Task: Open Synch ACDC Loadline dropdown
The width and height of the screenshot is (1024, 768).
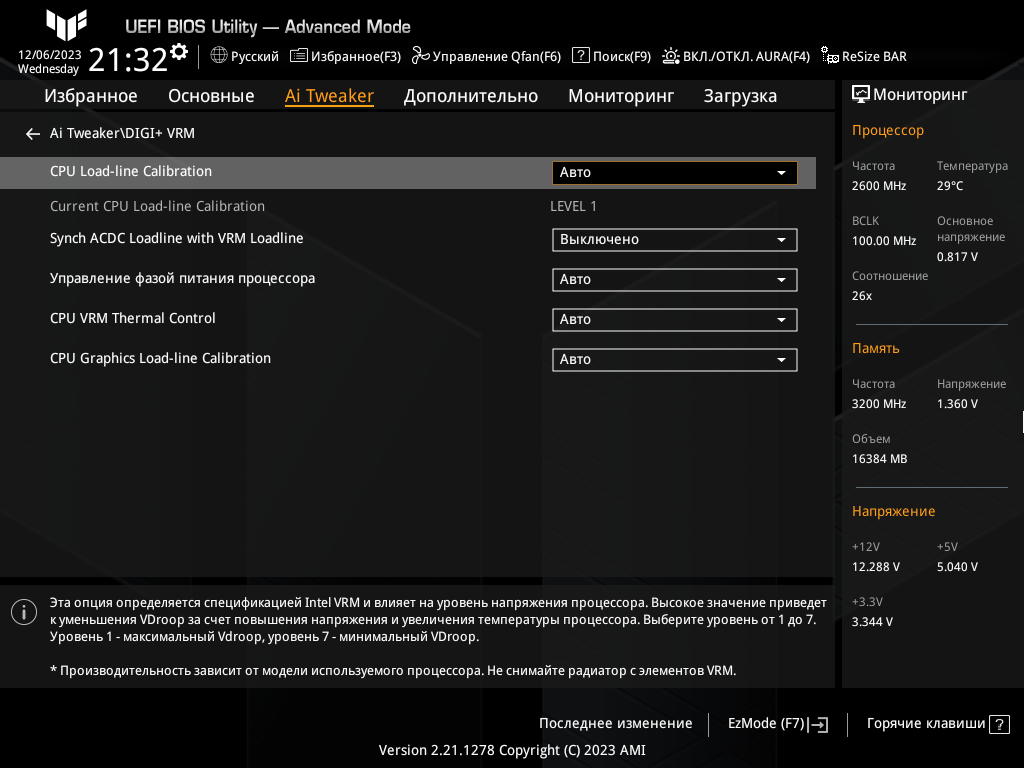Action: (x=675, y=240)
